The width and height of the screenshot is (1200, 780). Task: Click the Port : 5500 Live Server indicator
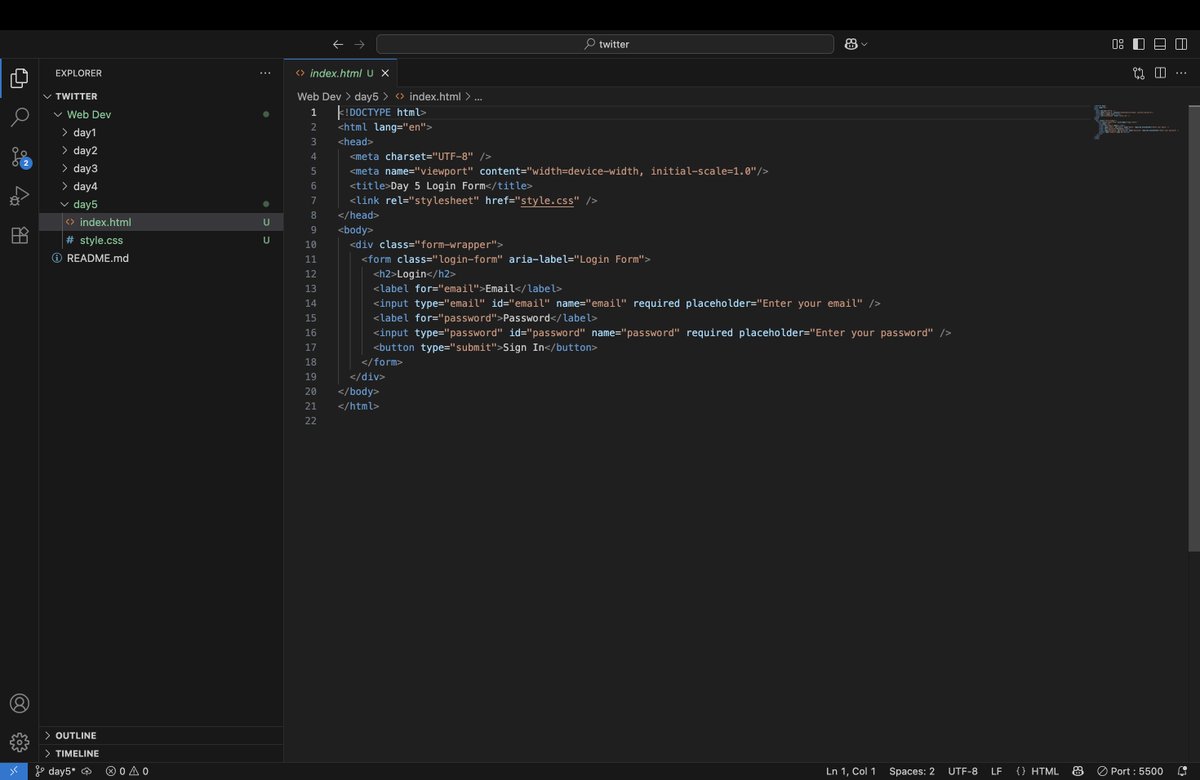pyautogui.click(x=1130, y=771)
